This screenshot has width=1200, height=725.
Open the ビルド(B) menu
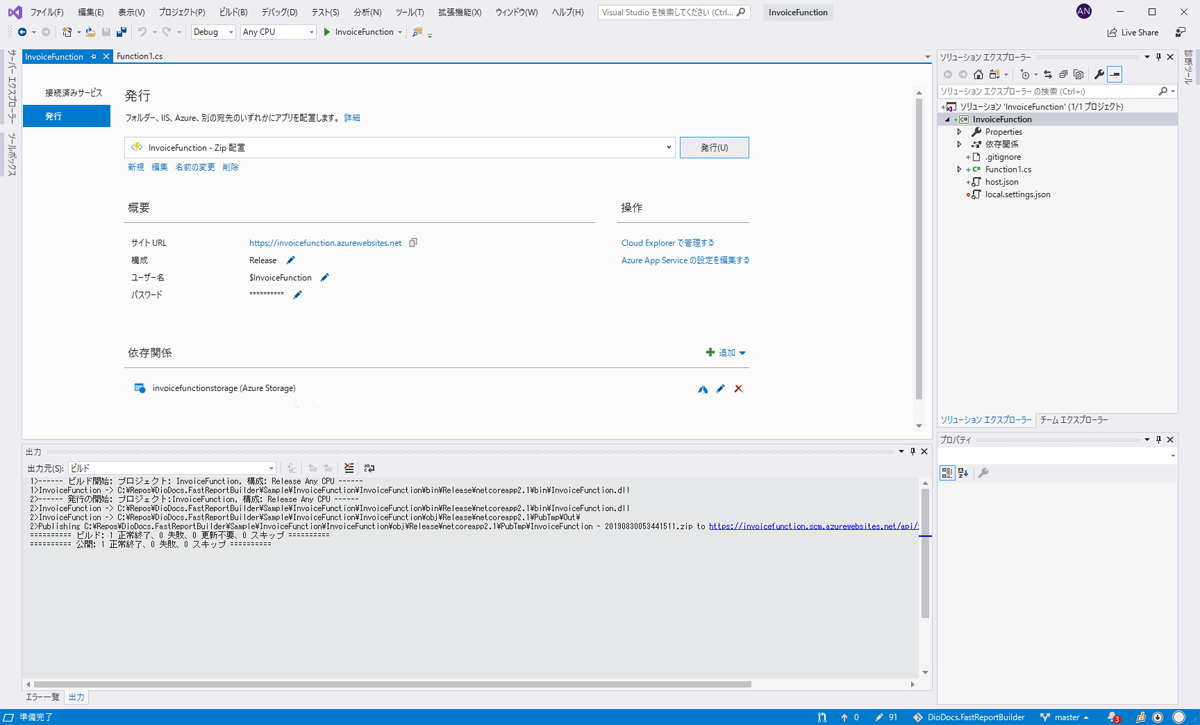[x=233, y=12]
